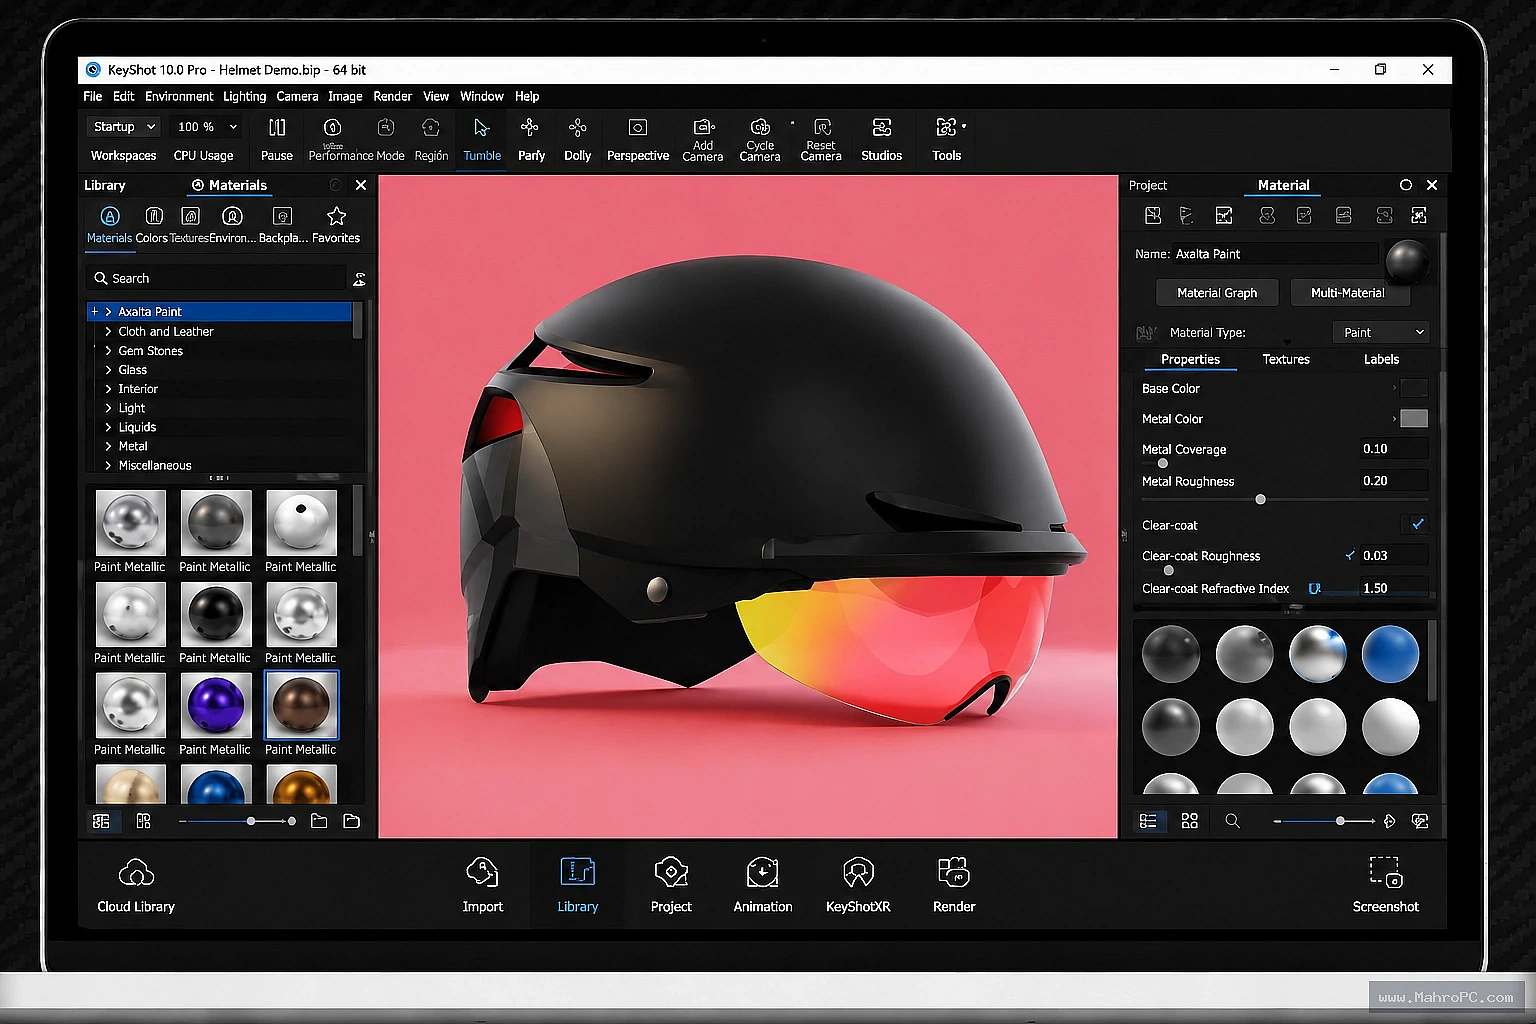Click the Metal Roughness slider handle

(1260, 499)
